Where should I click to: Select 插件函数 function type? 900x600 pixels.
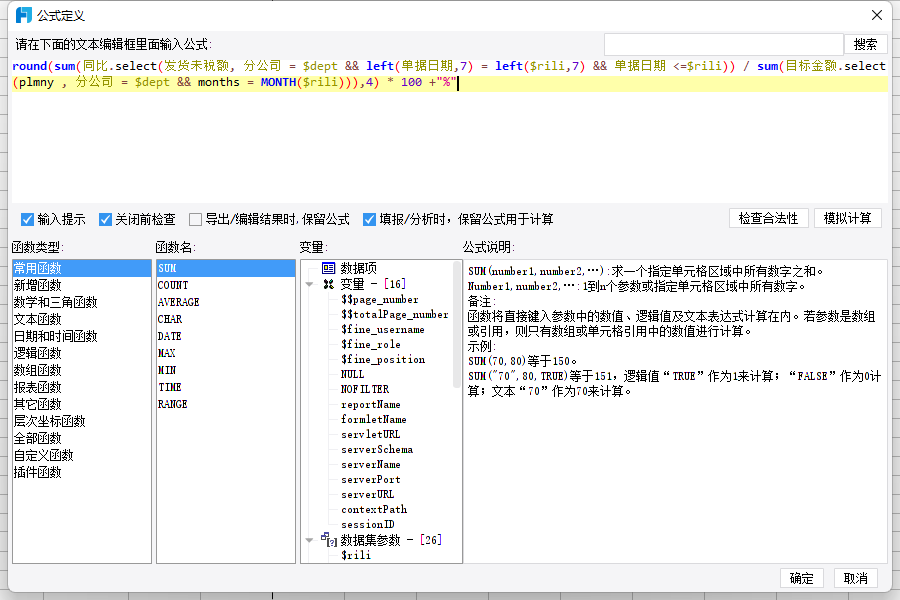pos(82,472)
